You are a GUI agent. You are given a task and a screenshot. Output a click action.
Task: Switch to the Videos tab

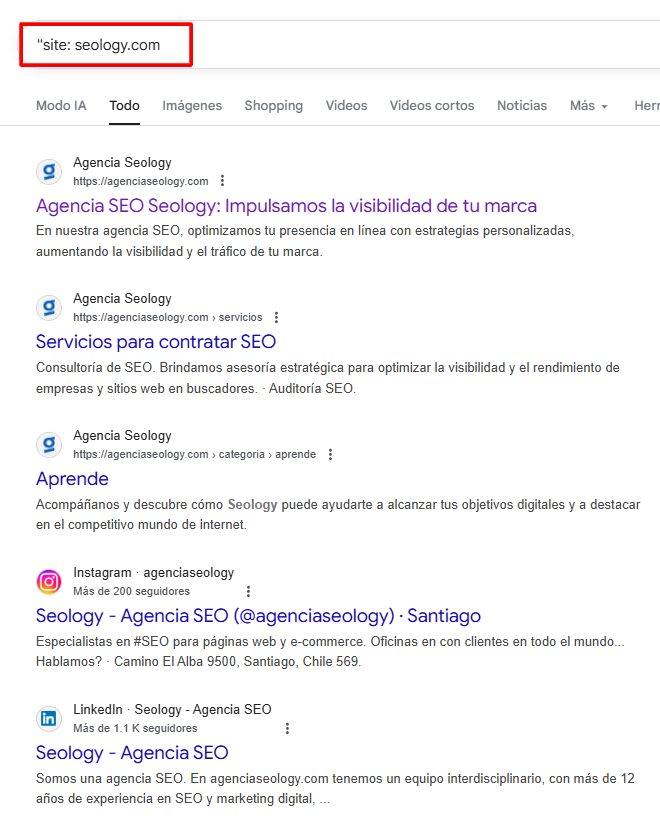[346, 106]
